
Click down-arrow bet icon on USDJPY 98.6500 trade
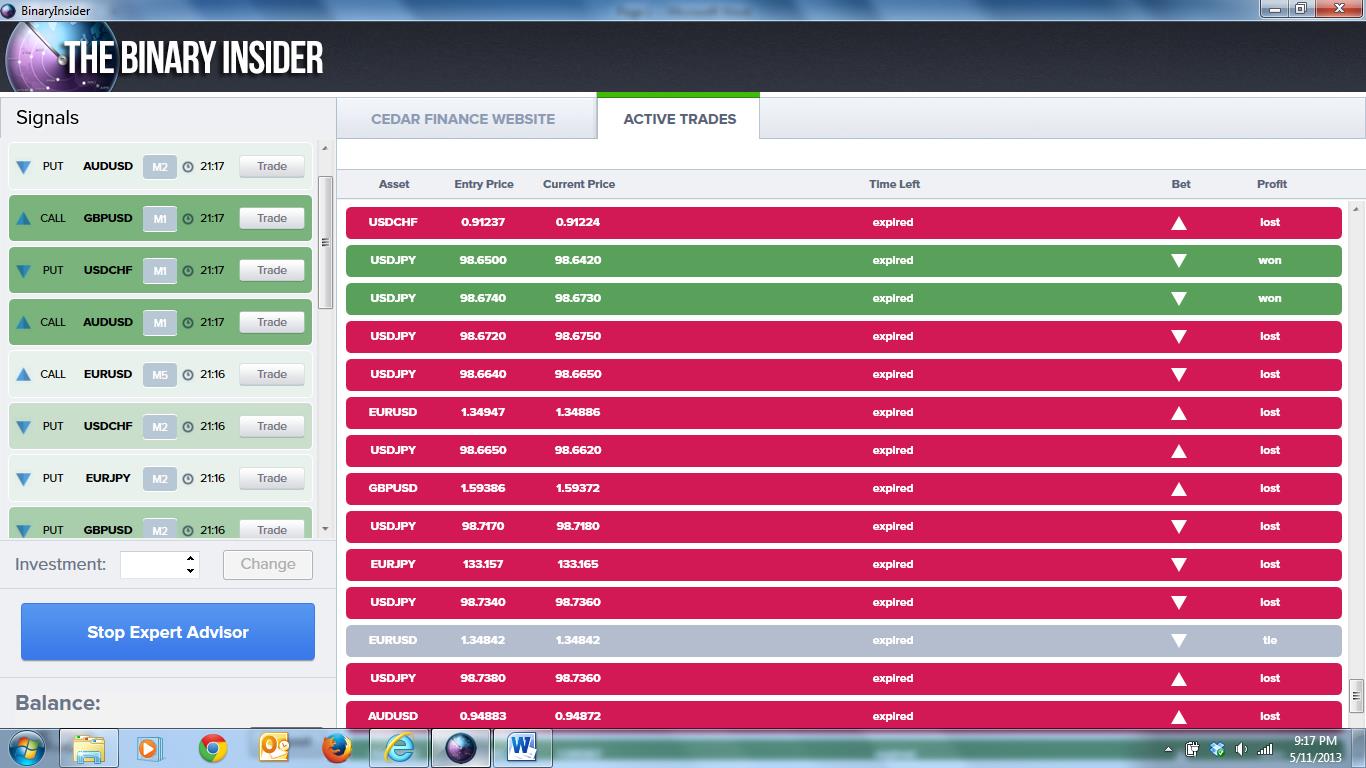tap(1179, 261)
